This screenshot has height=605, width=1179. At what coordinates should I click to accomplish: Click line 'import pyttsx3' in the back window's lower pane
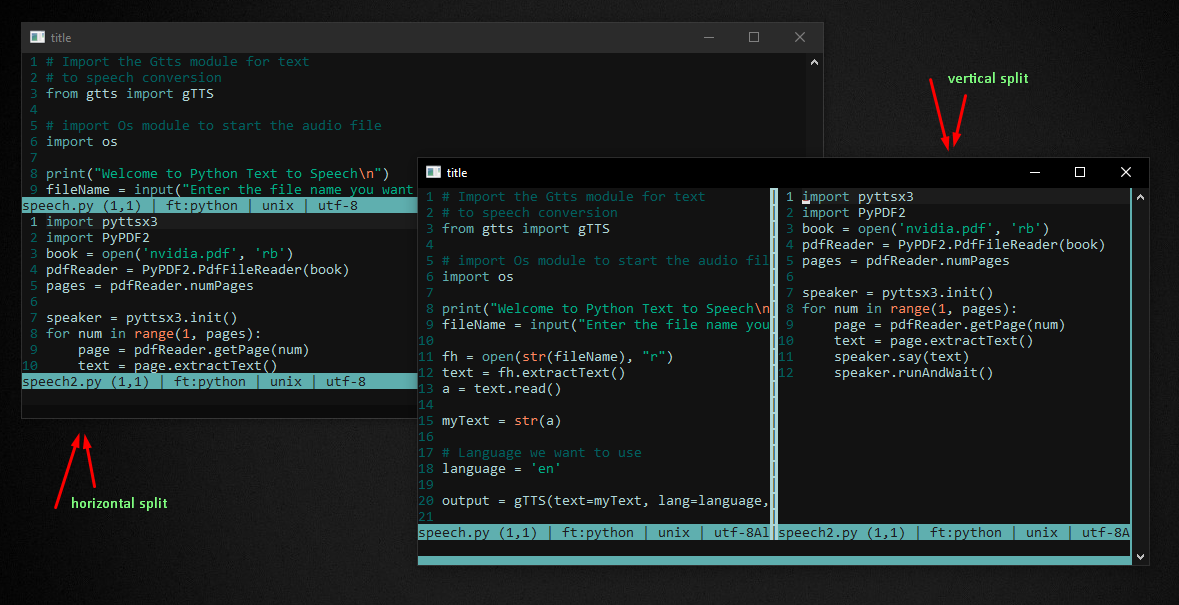(102, 222)
